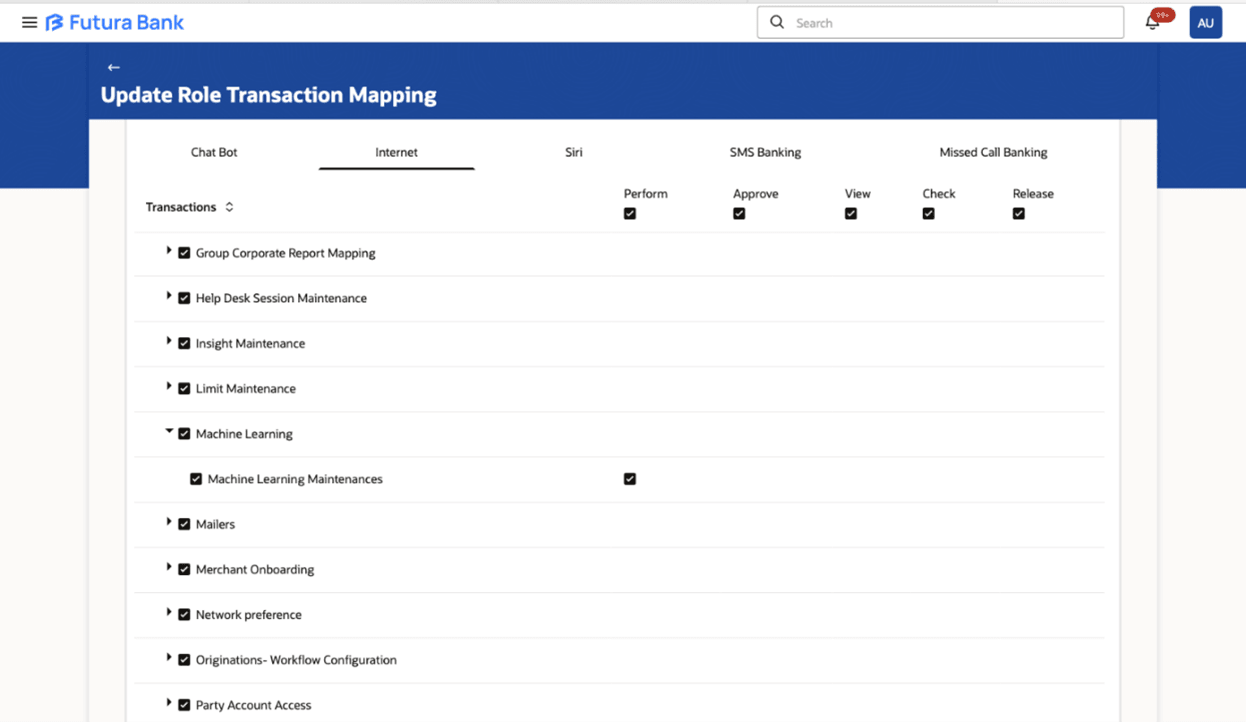This screenshot has height=722, width=1246.
Task: Go back using the arrow icon
Action: 113,67
